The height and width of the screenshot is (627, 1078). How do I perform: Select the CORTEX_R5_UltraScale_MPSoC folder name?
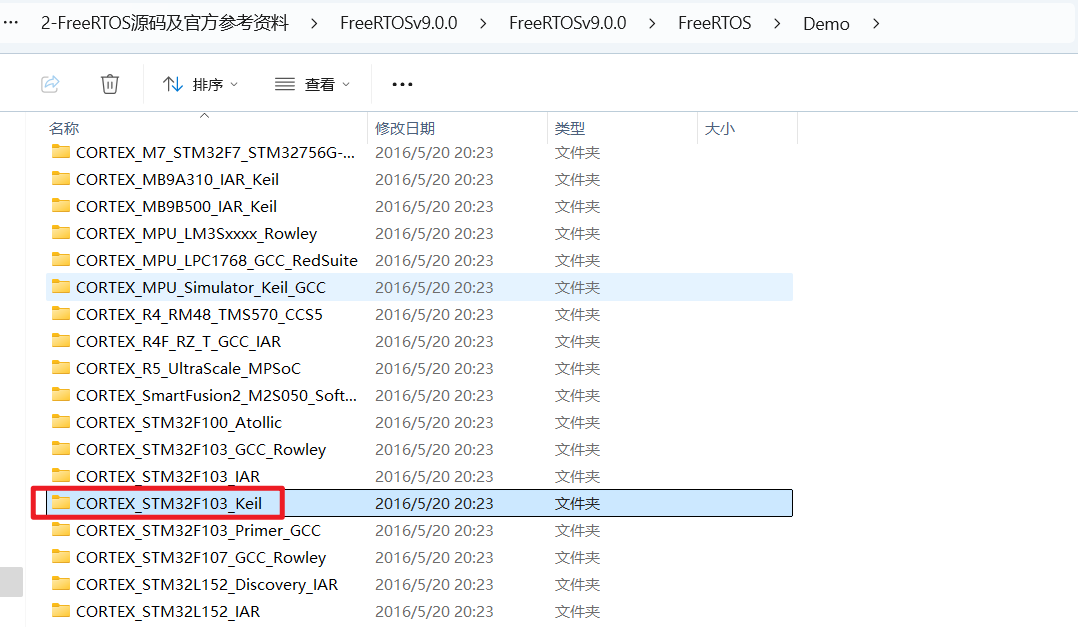tap(188, 368)
